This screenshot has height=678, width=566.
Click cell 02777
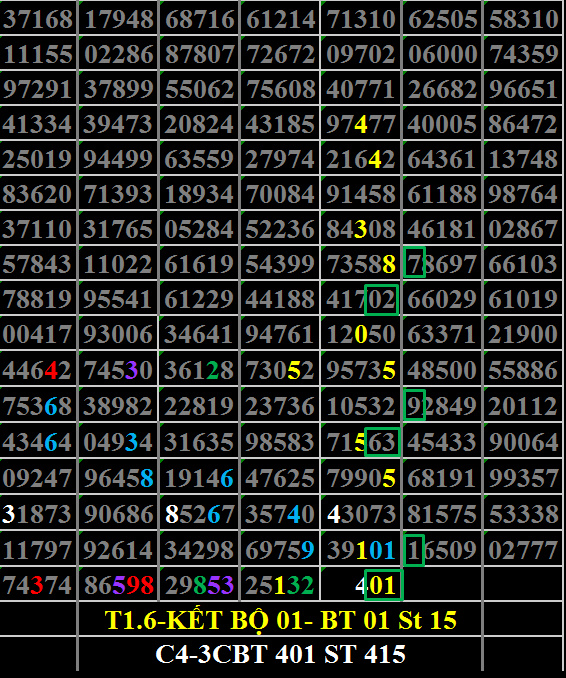pyautogui.click(x=524, y=550)
